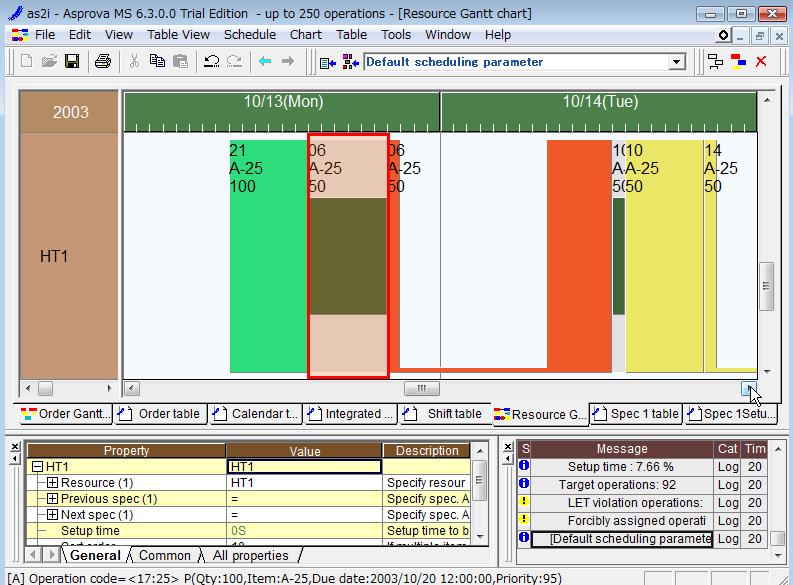Image resolution: width=793 pixels, height=585 pixels.
Task: Switch to the All properties tab
Action: pyautogui.click(x=251, y=556)
